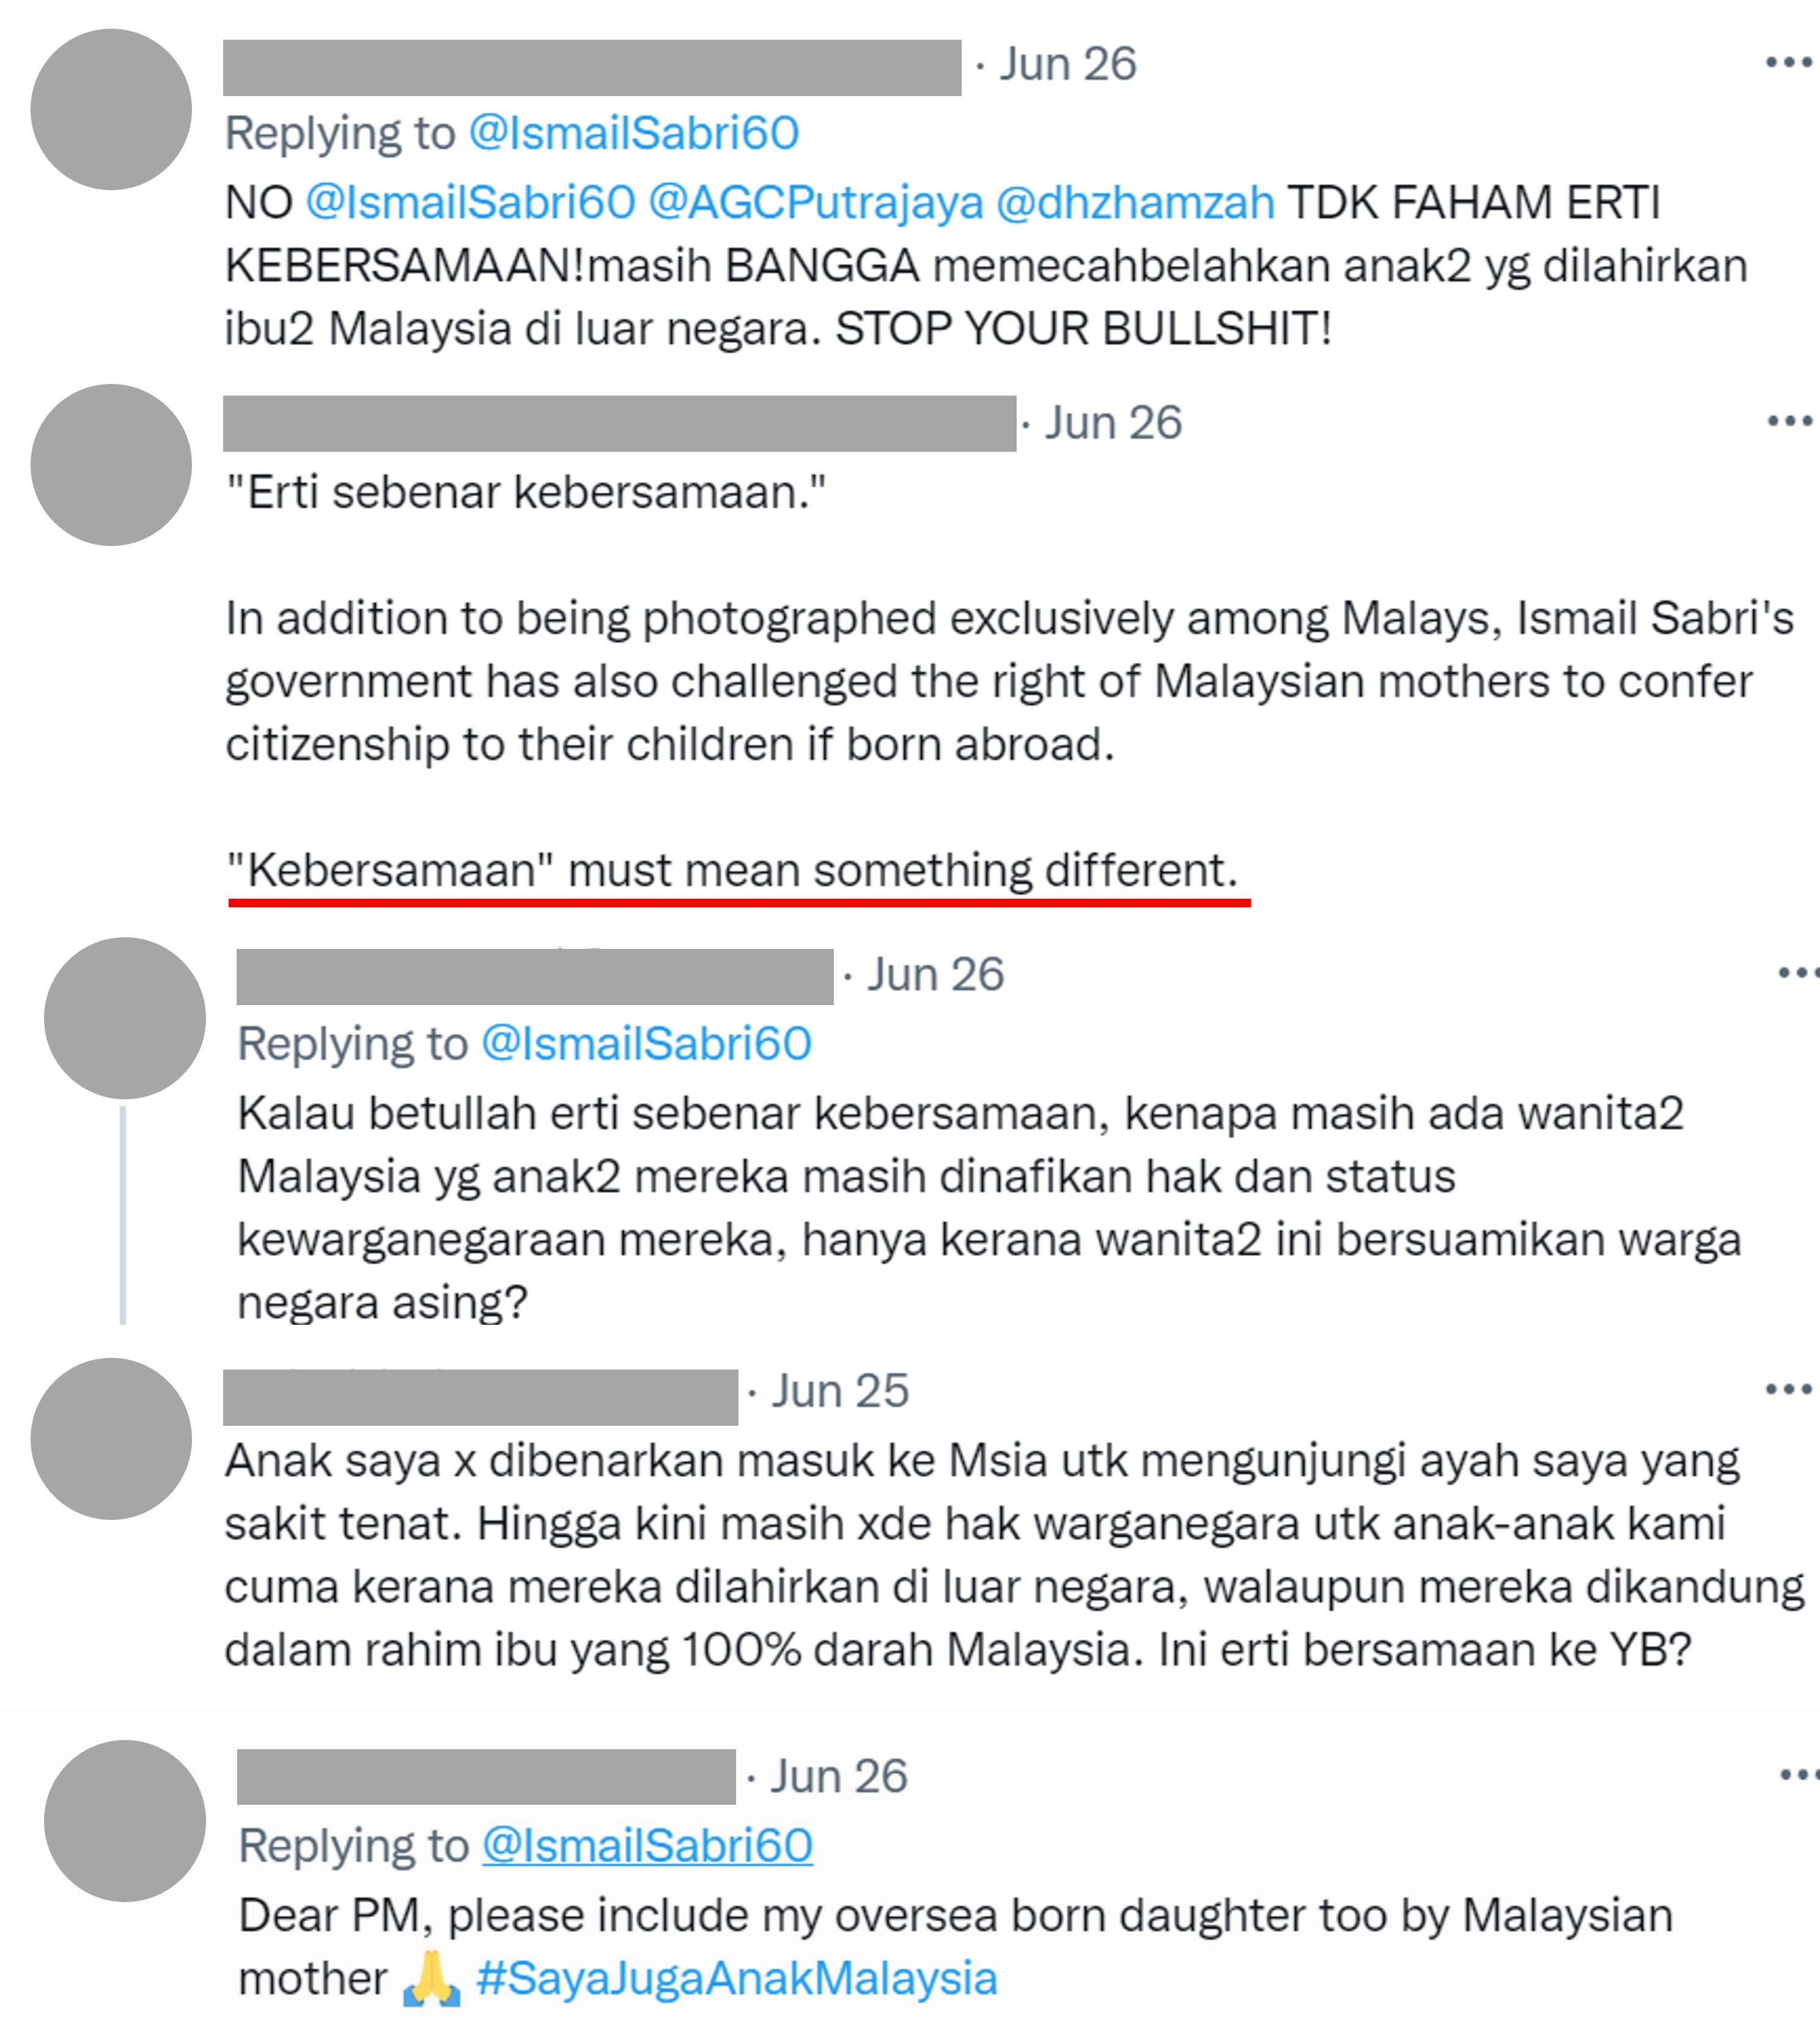Click the first tweet's profile avatar

pos(111,109)
